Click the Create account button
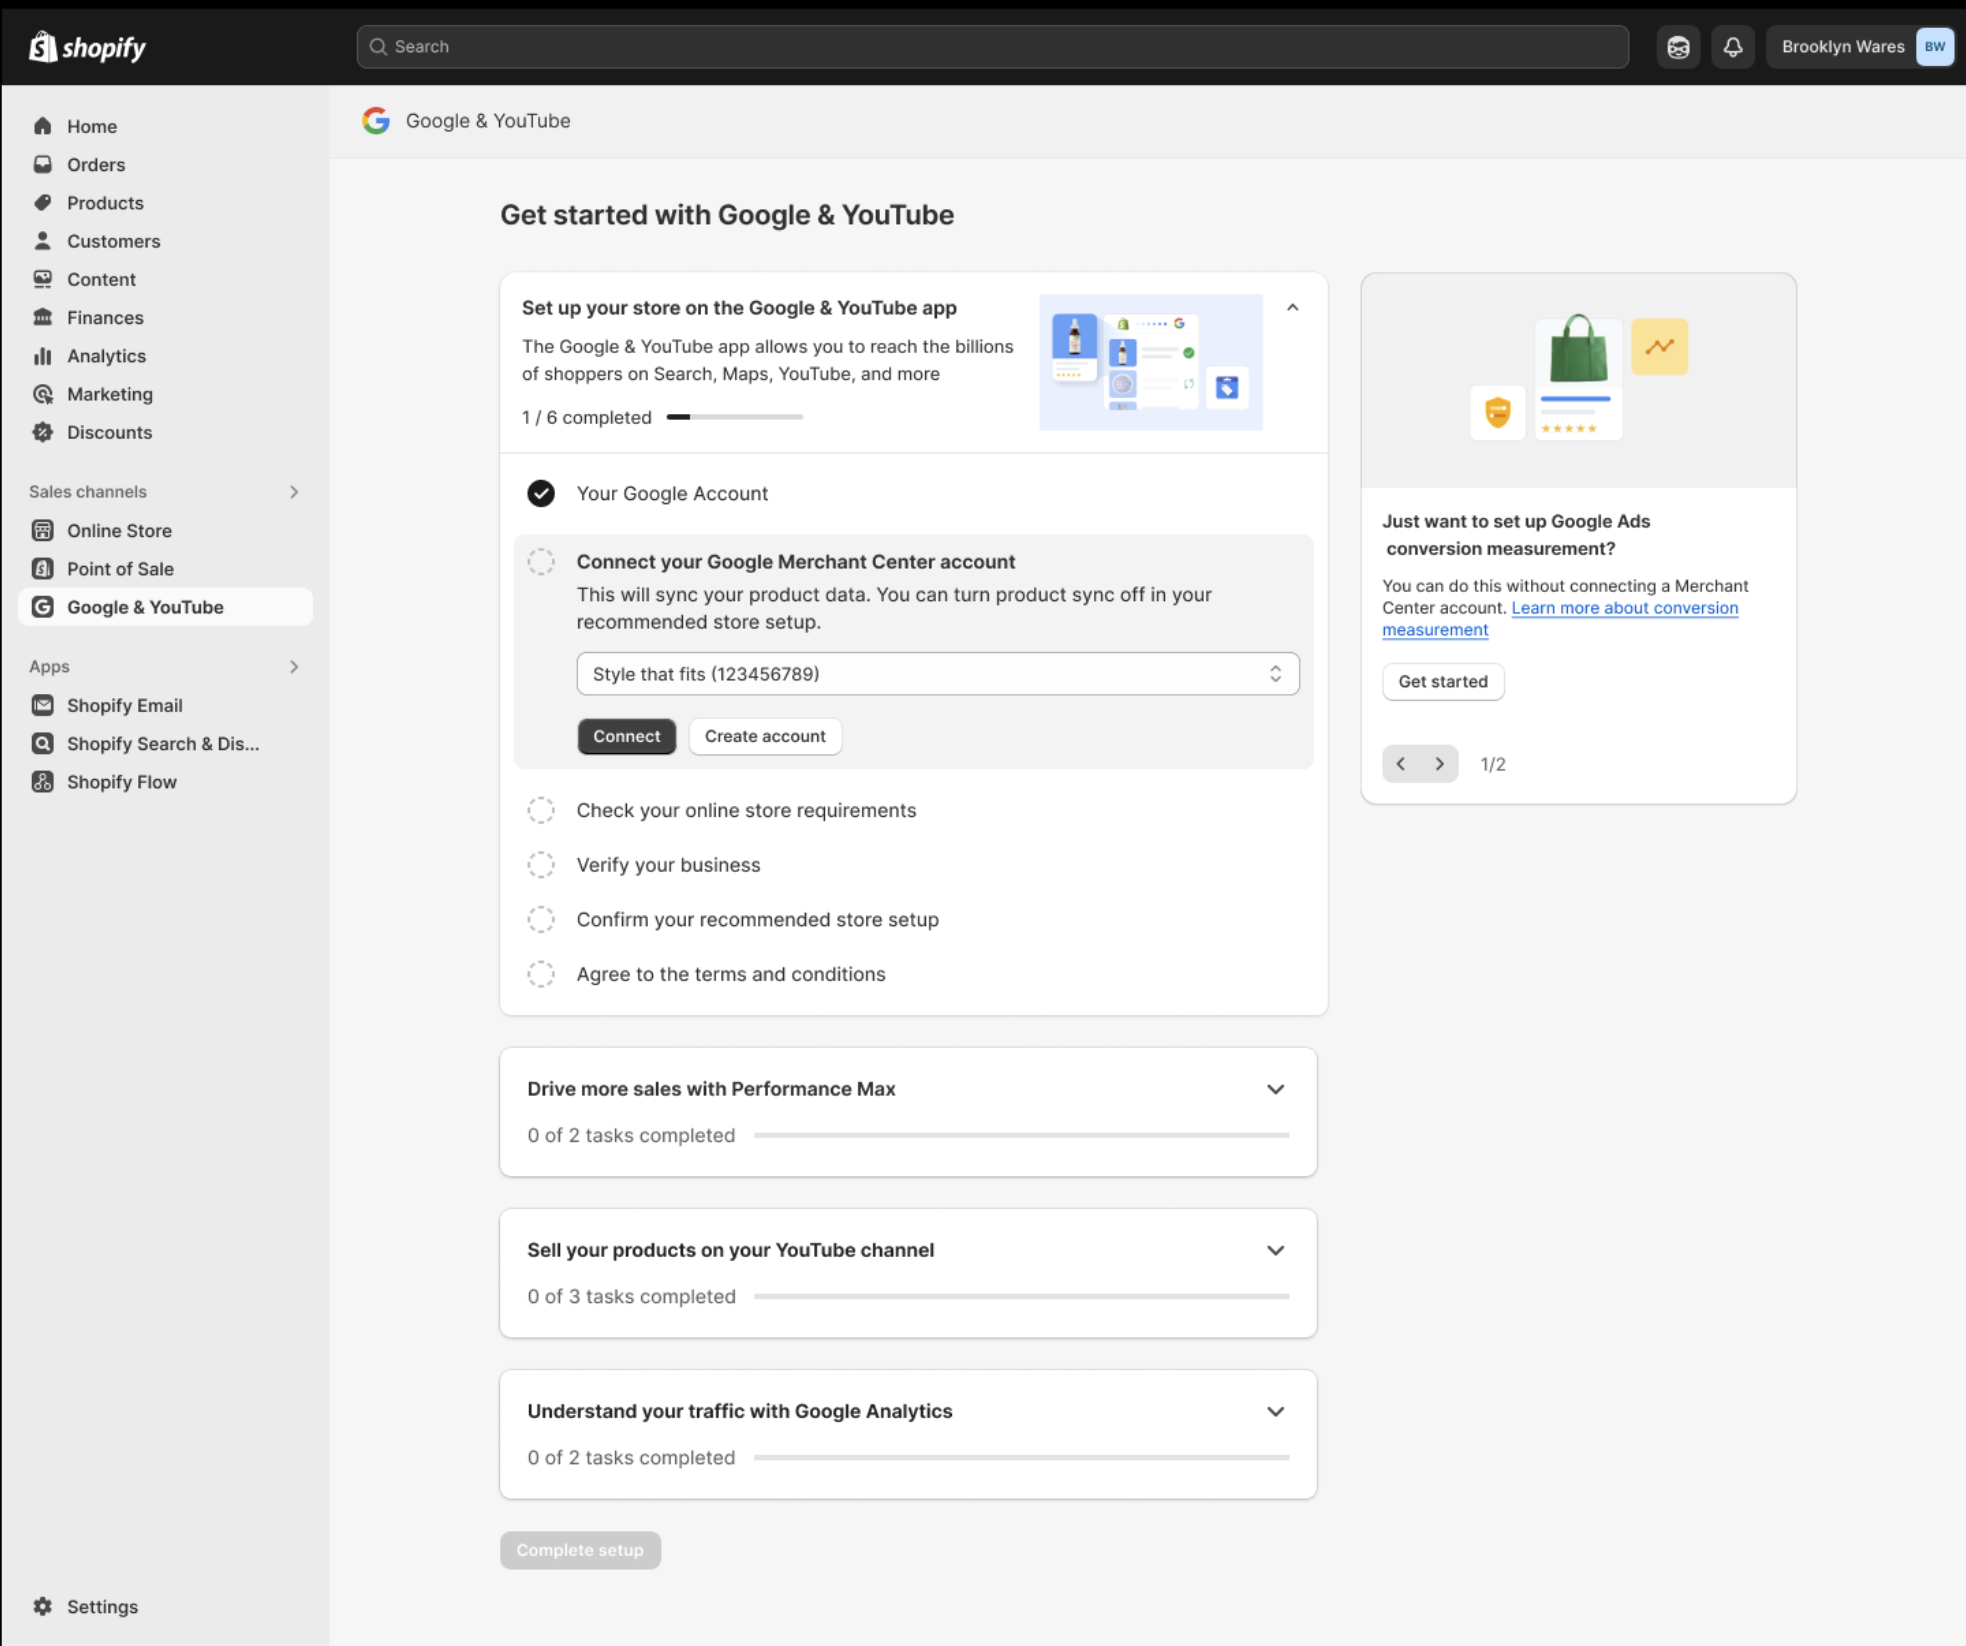Viewport: 1966px width, 1646px height. [x=765, y=736]
